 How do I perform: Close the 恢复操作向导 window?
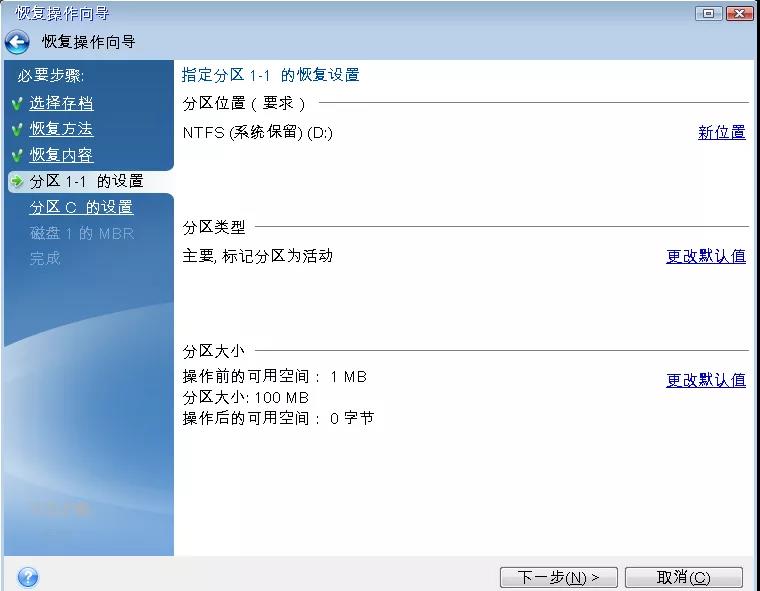tap(740, 13)
